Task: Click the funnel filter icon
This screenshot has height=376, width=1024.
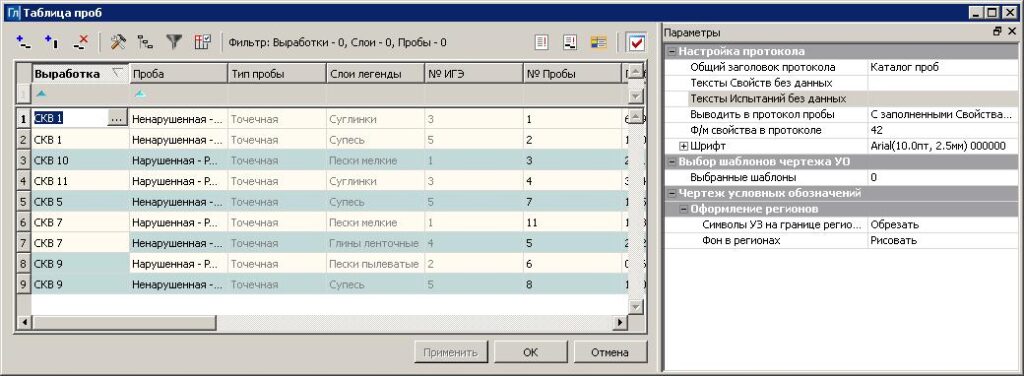Action: (x=173, y=42)
